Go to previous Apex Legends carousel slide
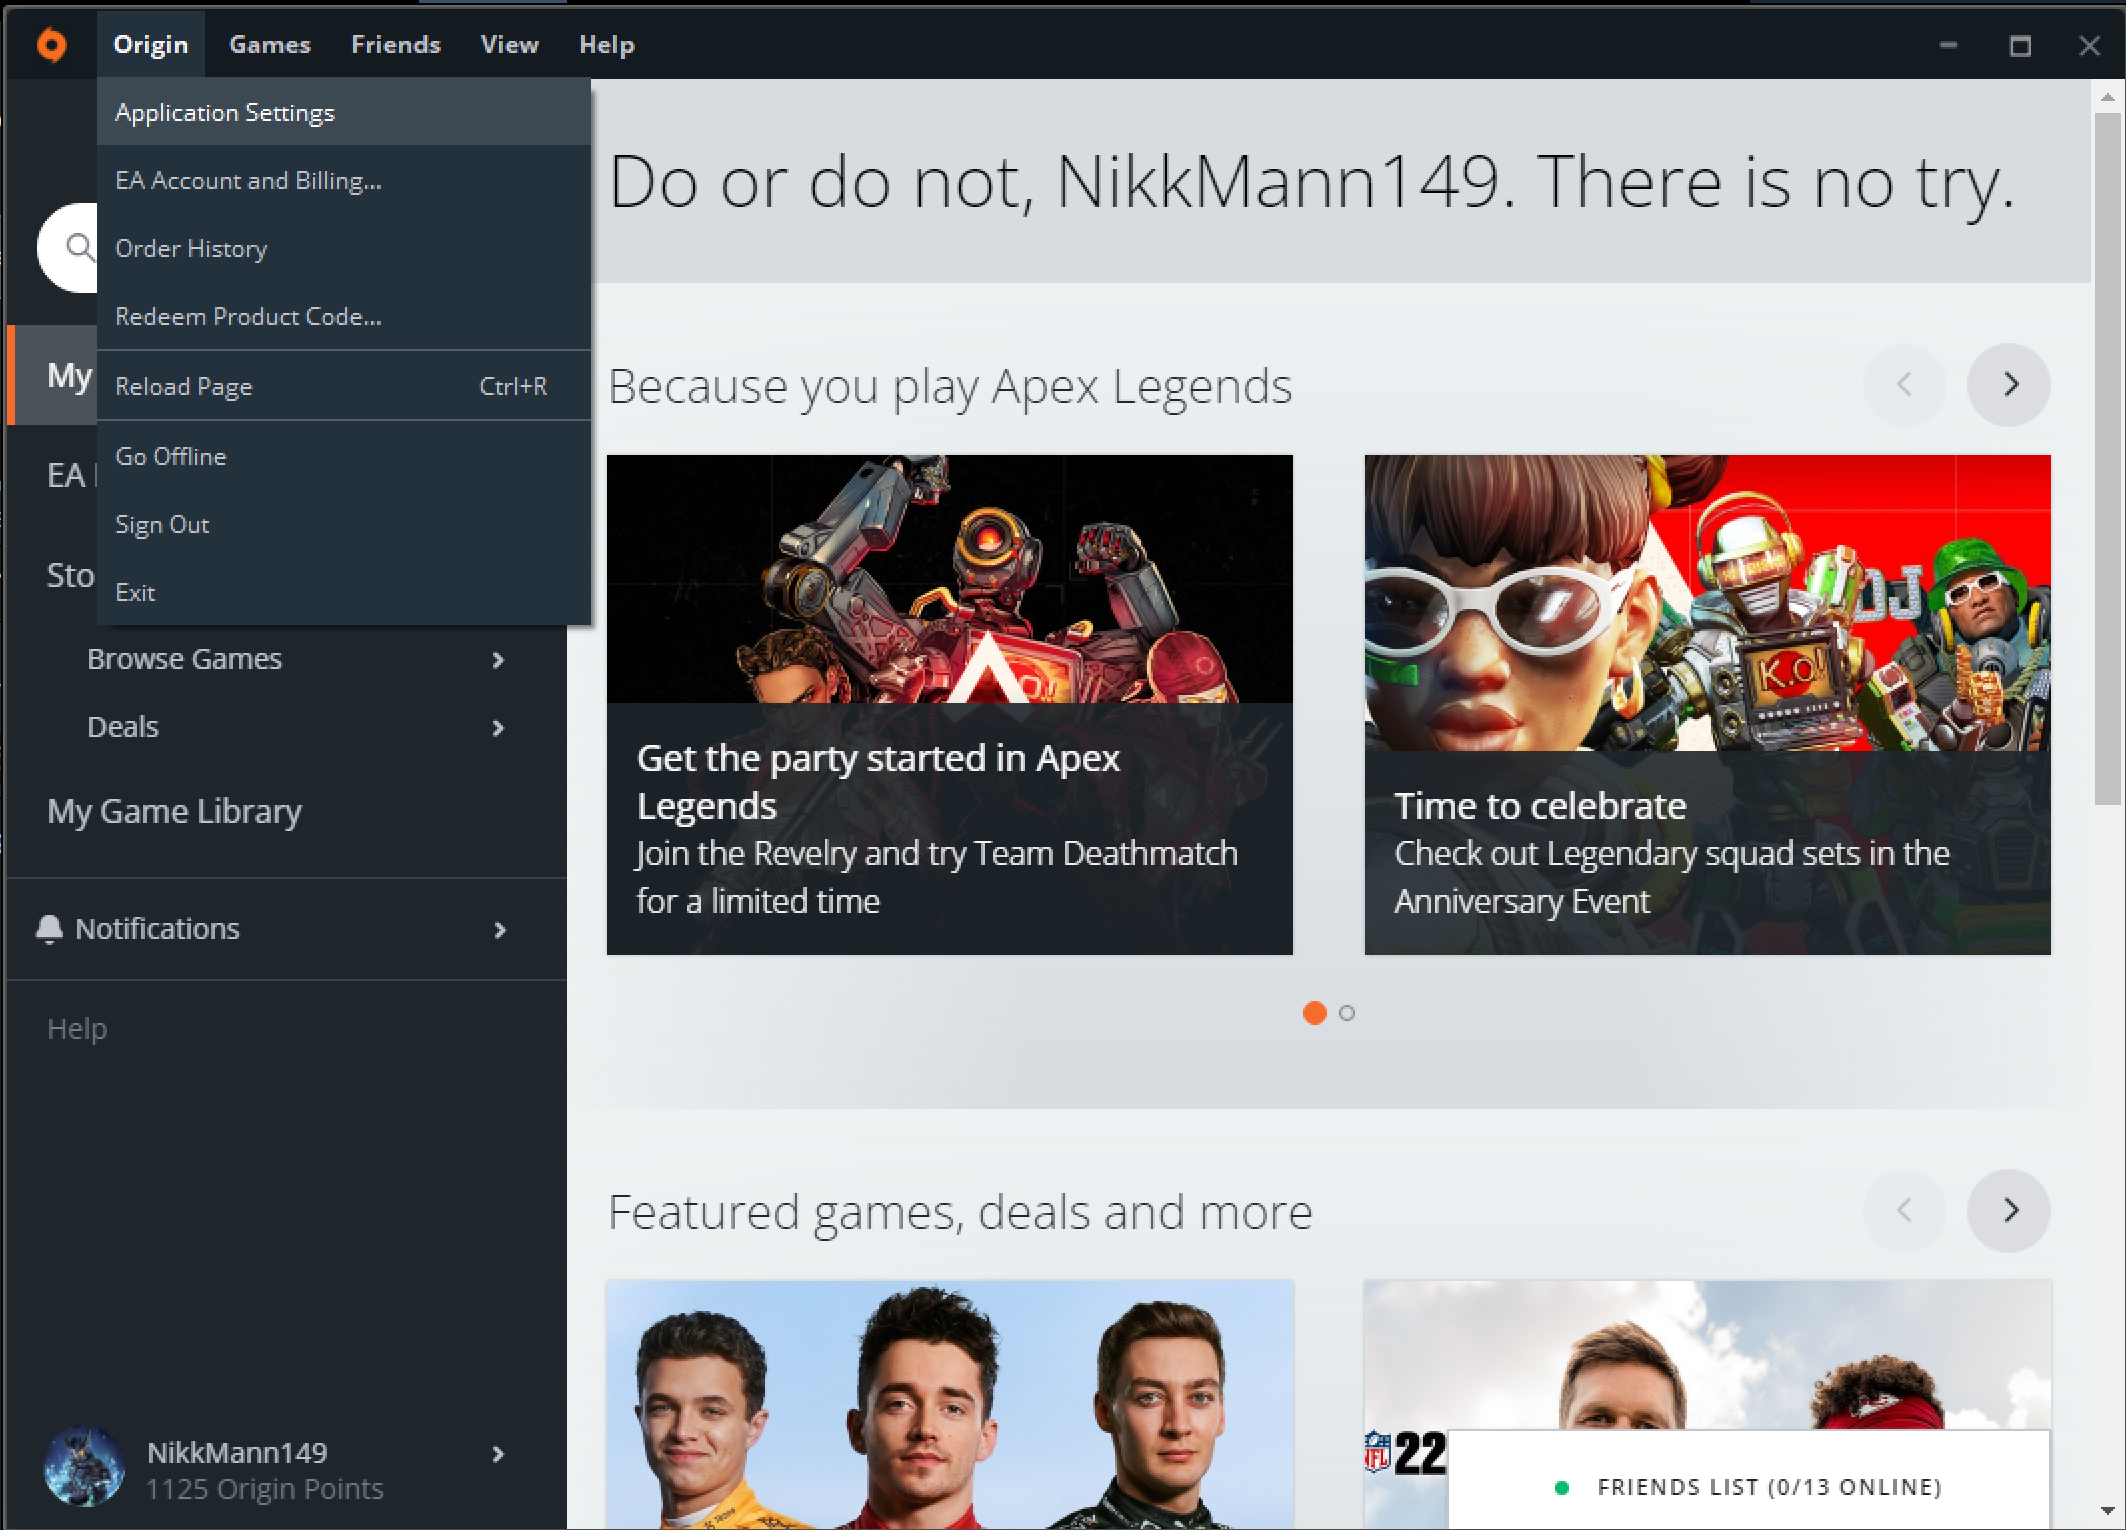 (x=1904, y=385)
